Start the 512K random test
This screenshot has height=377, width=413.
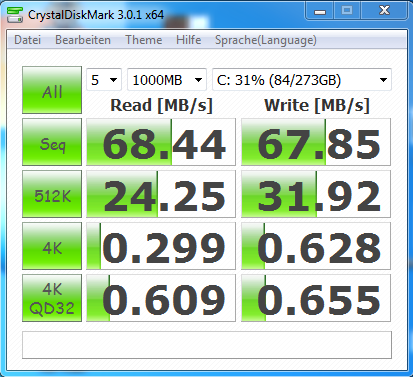point(52,194)
